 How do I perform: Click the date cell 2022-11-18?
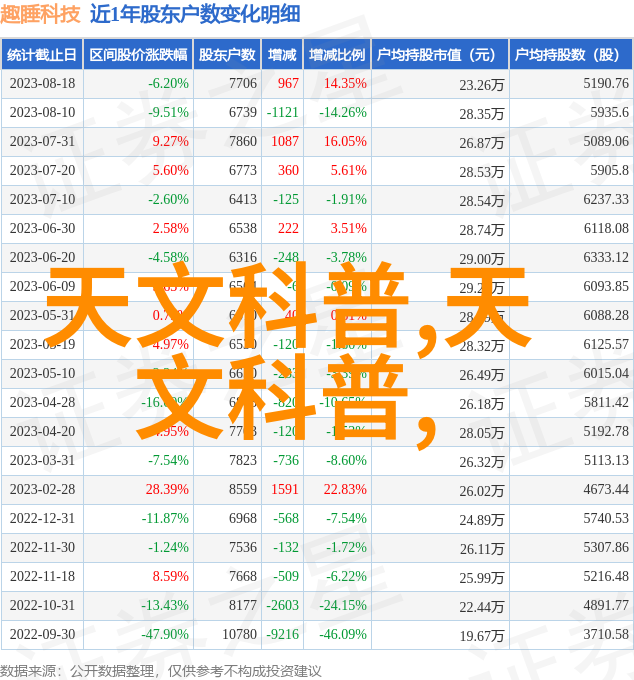click(42, 577)
